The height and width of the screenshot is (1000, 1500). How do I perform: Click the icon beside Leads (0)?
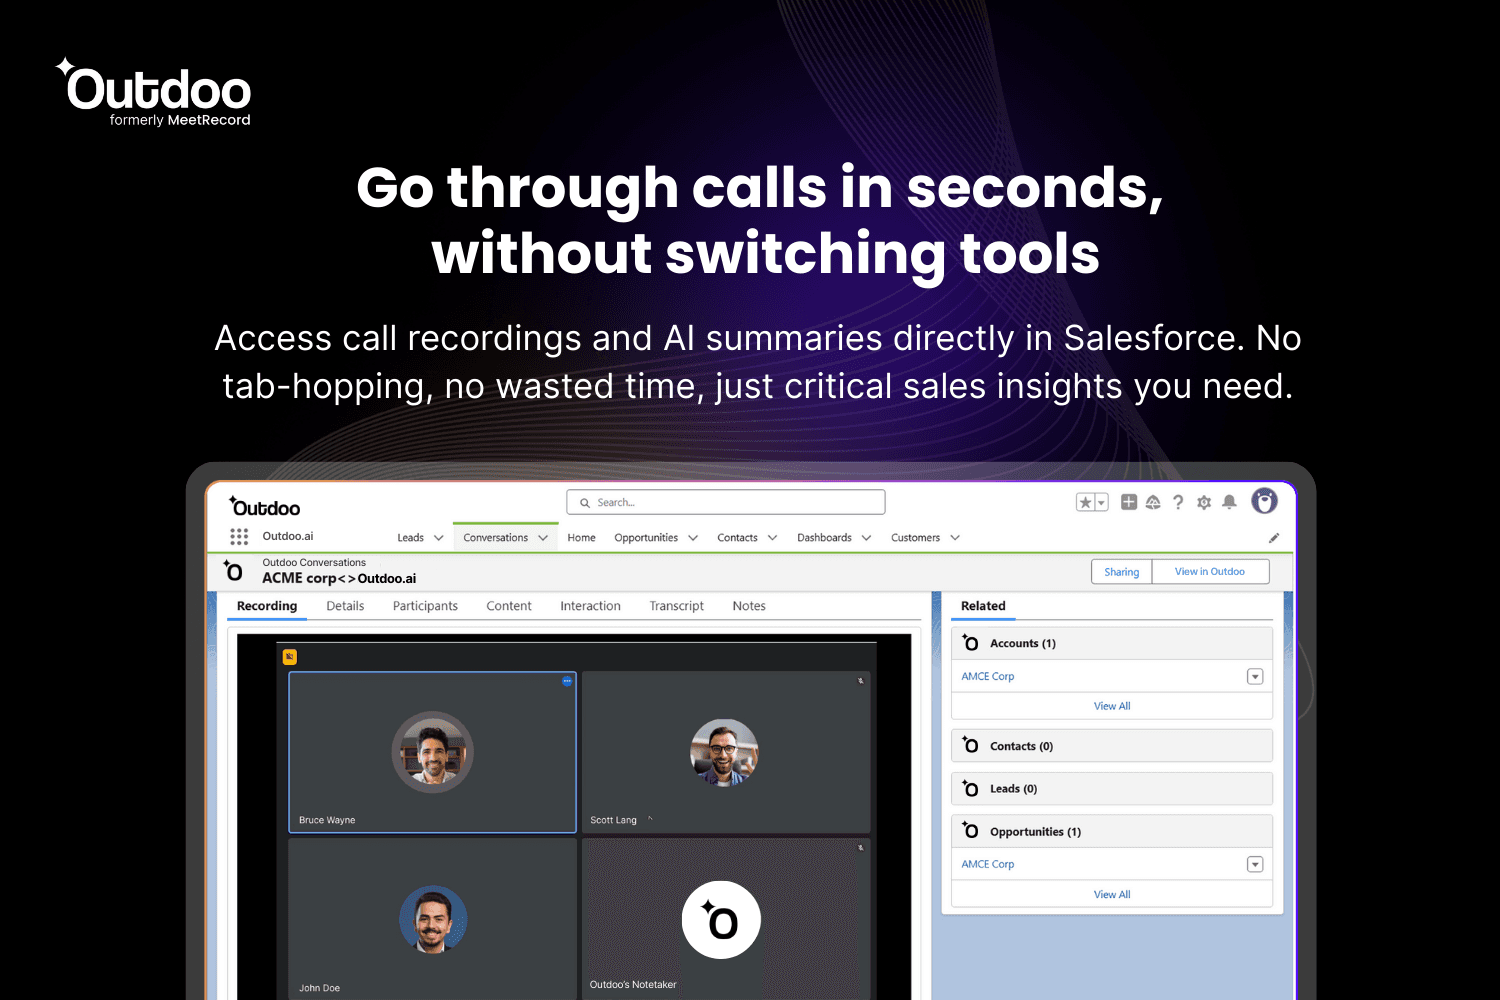coord(970,788)
